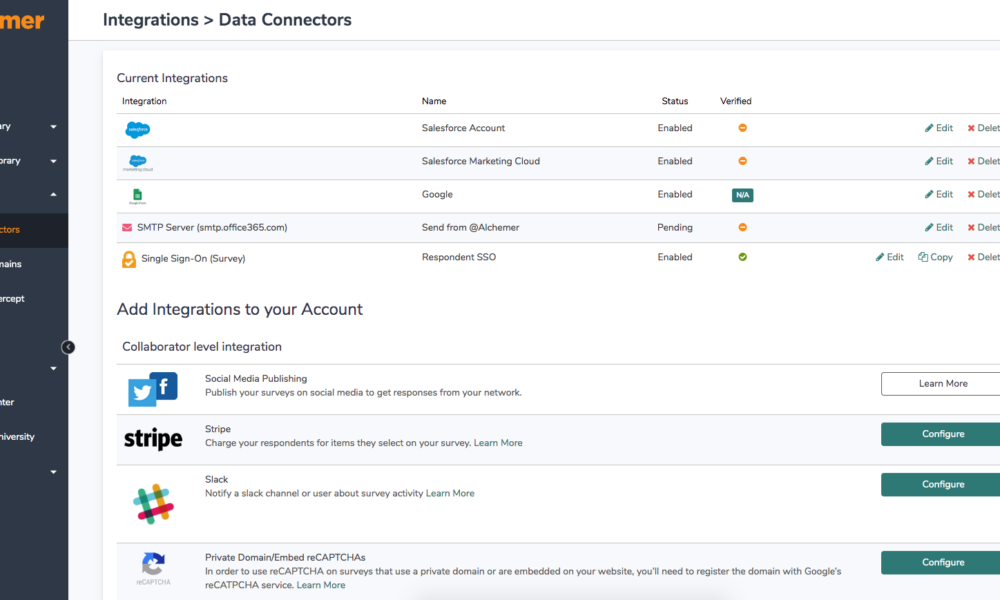The image size is (1000, 600).
Task: Copy the Respondent SSO integration
Action: point(936,257)
